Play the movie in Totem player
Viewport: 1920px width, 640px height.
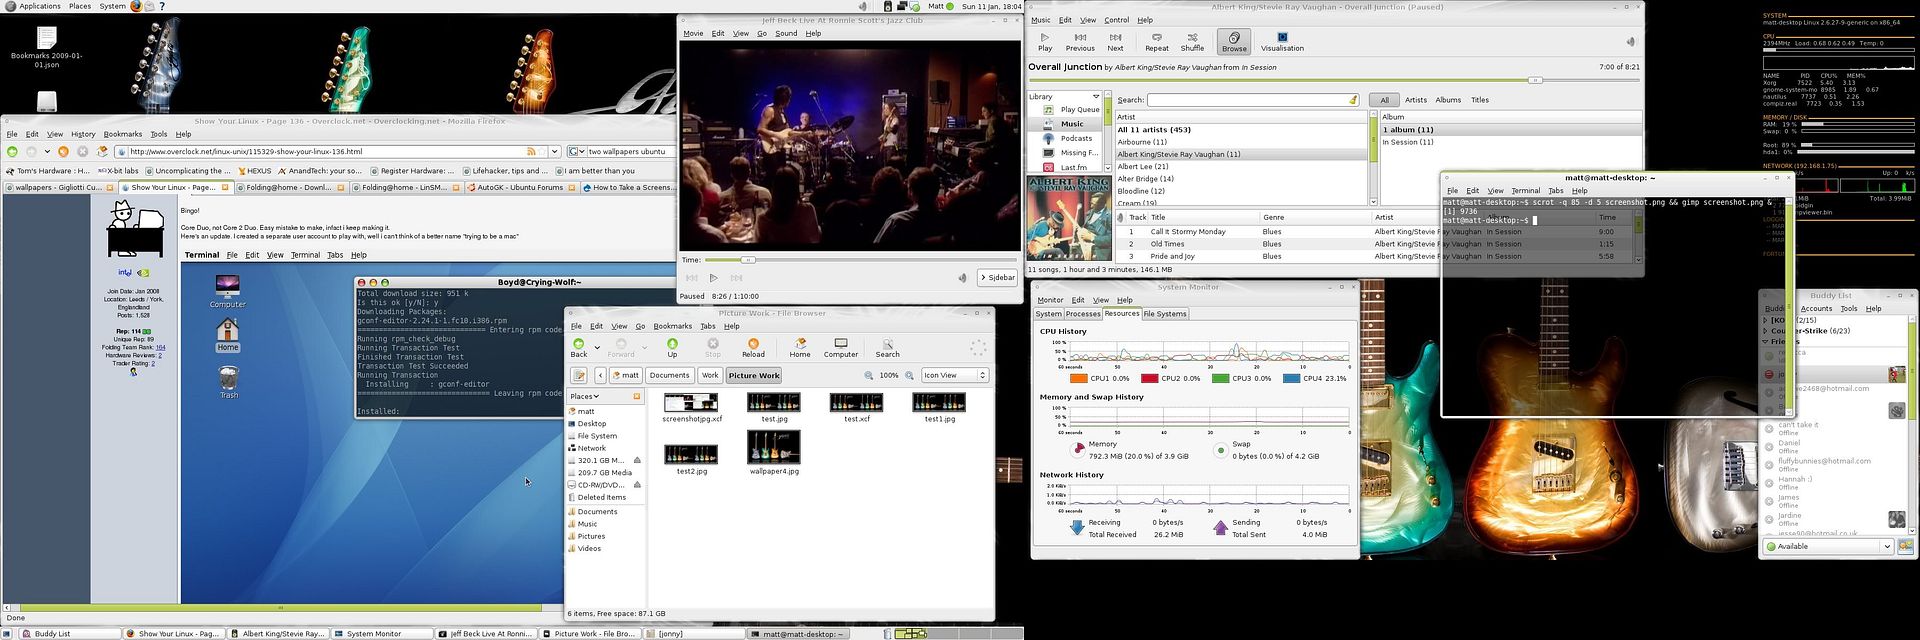click(x=713, y=278)
